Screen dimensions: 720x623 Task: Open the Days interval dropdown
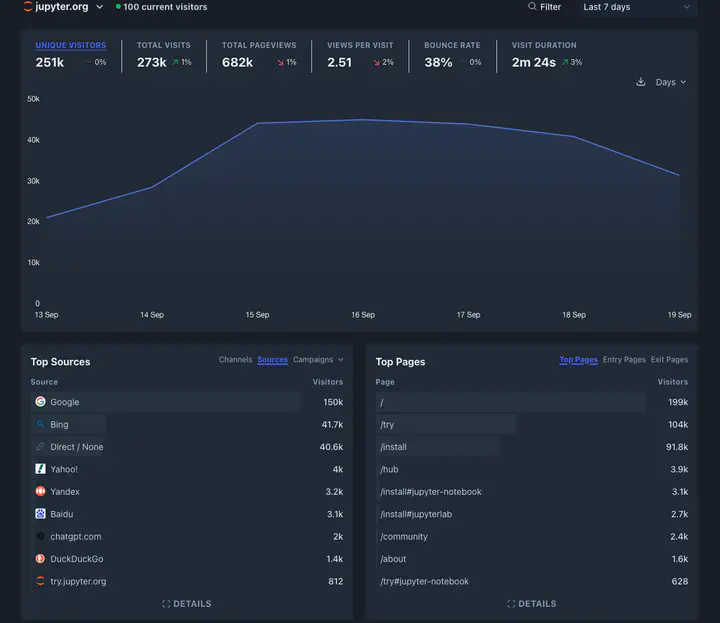click(x=671, y=82)
